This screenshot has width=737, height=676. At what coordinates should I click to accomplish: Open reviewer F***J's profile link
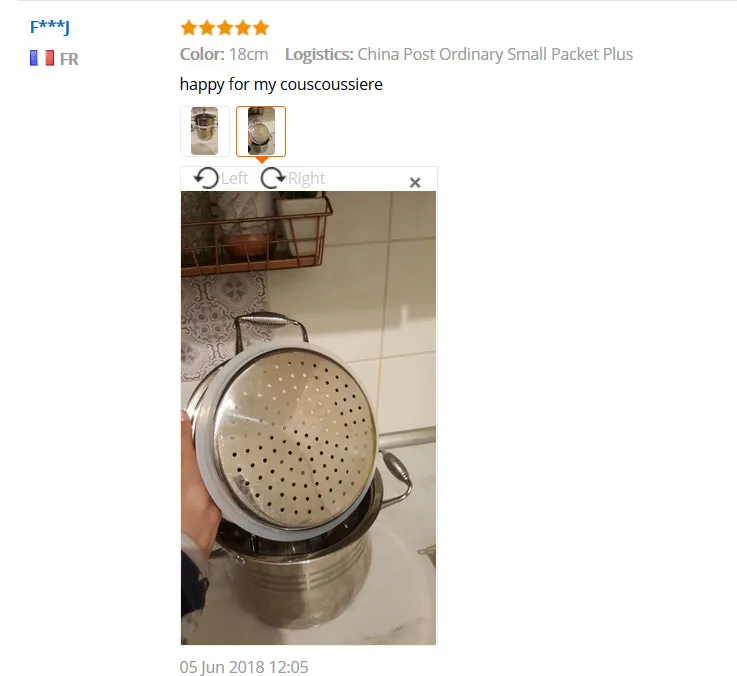click(x=50, y=27)
